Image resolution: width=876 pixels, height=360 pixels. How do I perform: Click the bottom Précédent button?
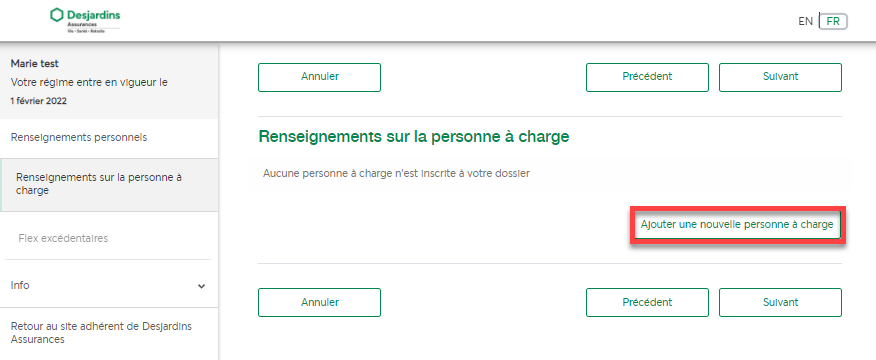pyautogui.click(x=647, y=302)
